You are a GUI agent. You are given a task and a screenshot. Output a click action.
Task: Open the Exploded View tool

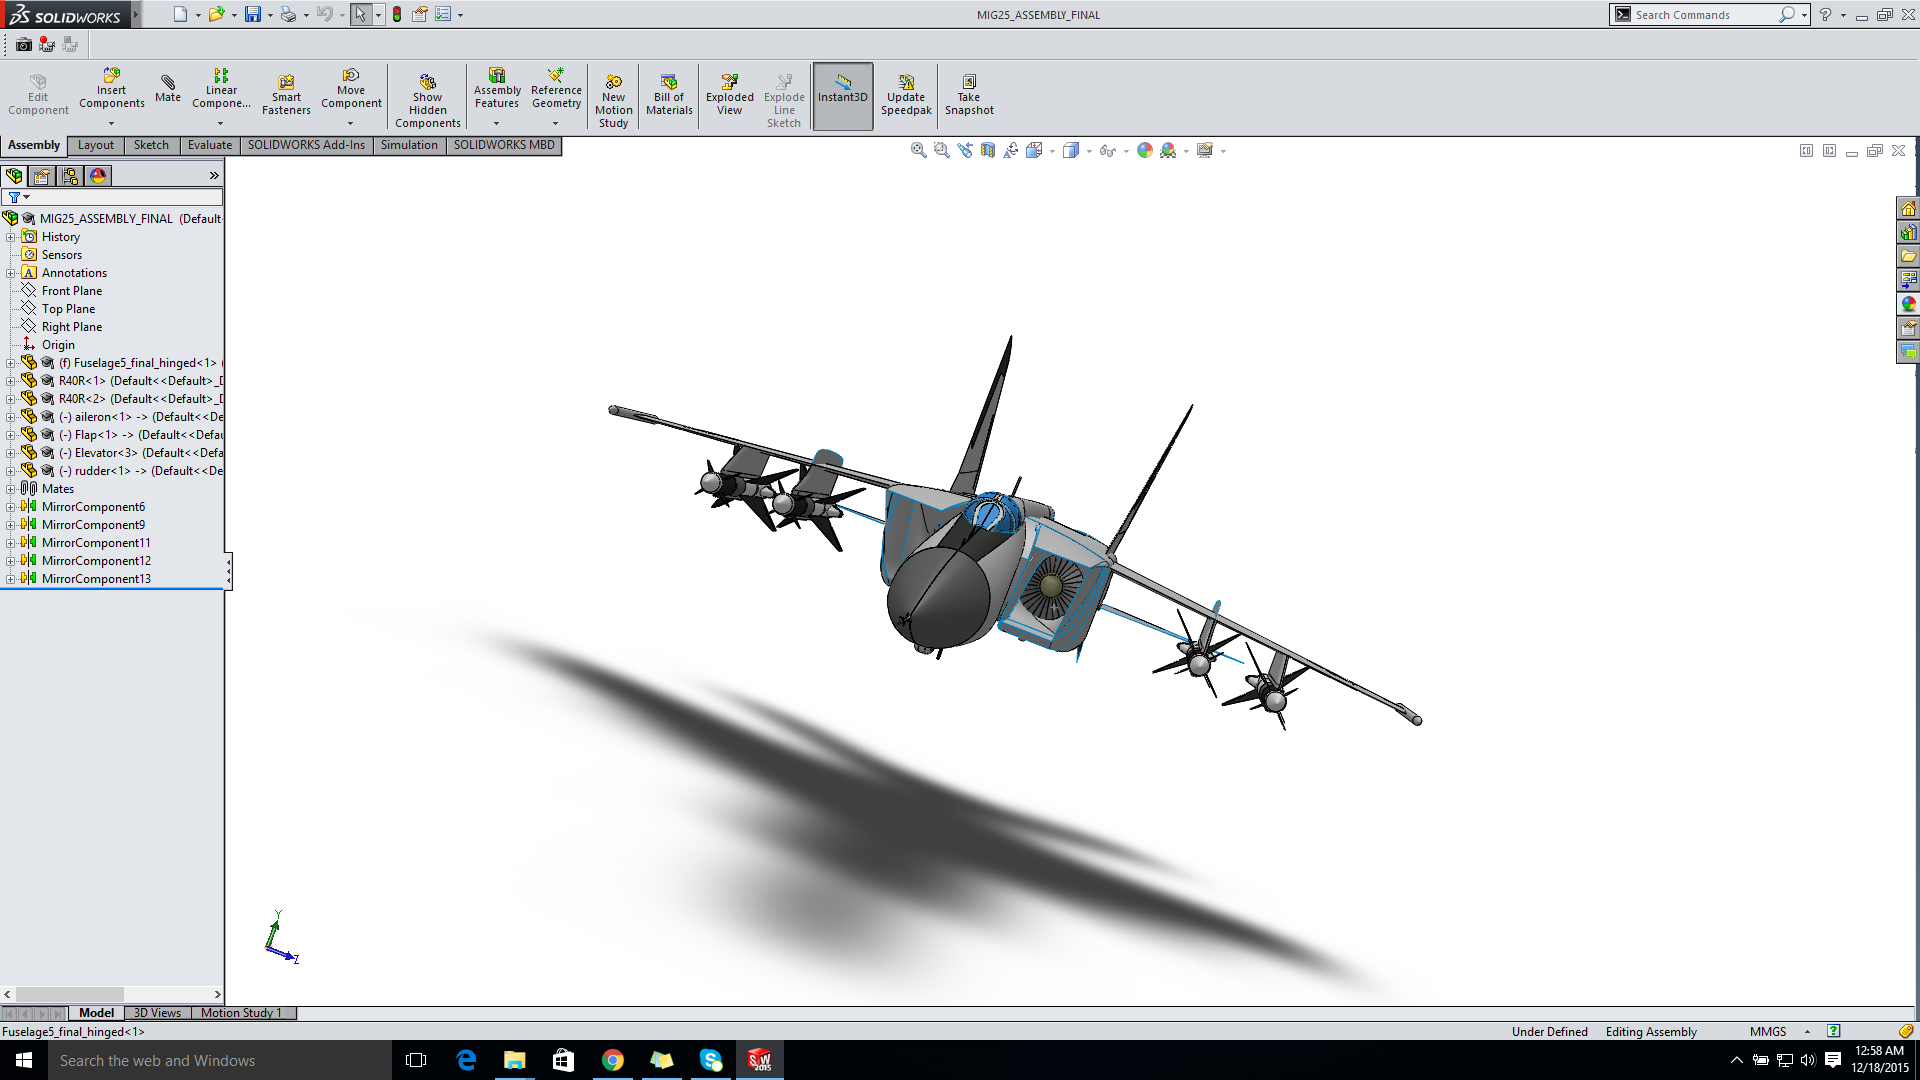click(x=729, y=92)
